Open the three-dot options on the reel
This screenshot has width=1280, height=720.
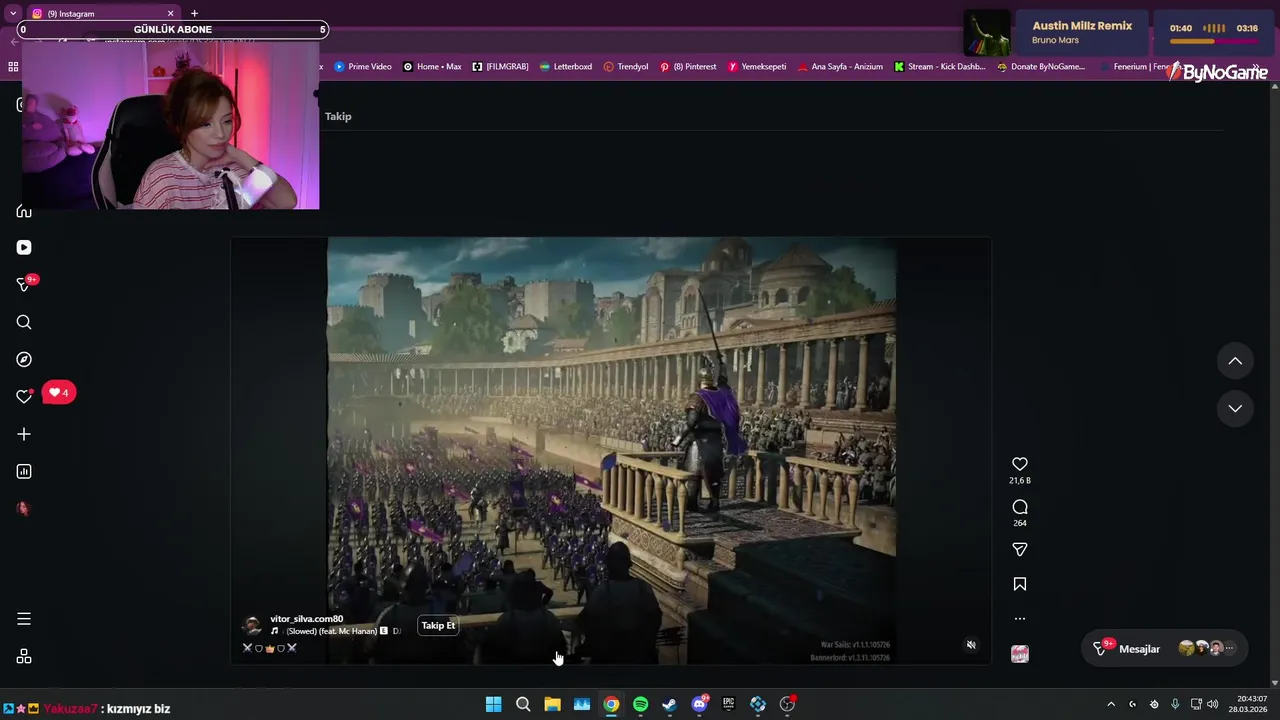tap(1020, 618)
